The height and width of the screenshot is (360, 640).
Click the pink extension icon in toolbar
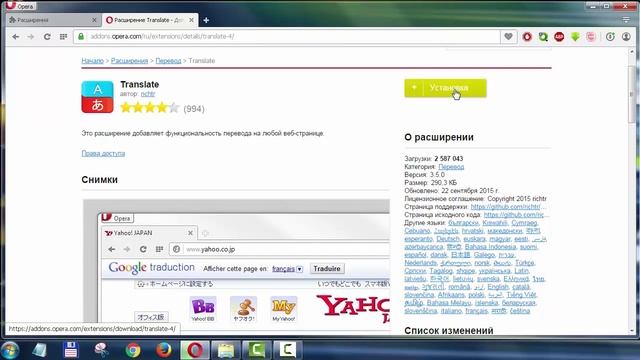pos(591,37)
